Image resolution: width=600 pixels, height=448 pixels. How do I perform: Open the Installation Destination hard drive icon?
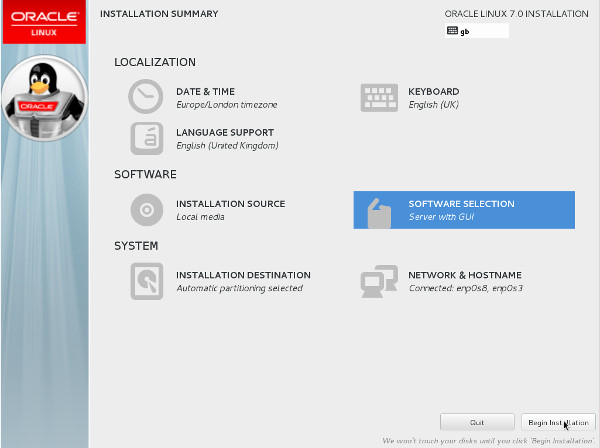coord(147,281)
